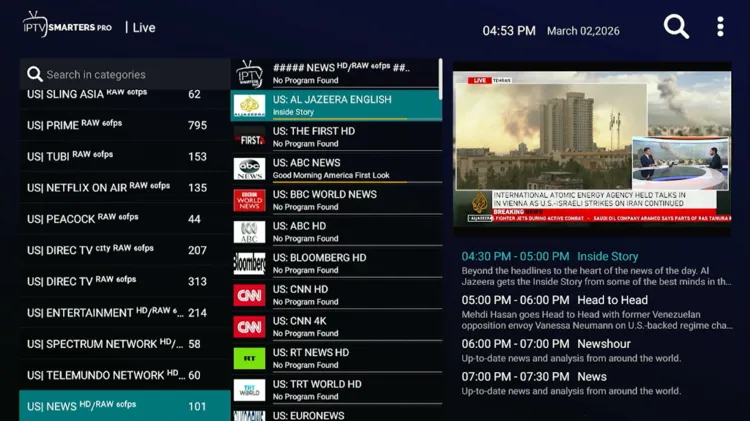Screen dimensions: 750x421
Task: Play US: ABC NEWS channel
Action: [x=336, y=169]
